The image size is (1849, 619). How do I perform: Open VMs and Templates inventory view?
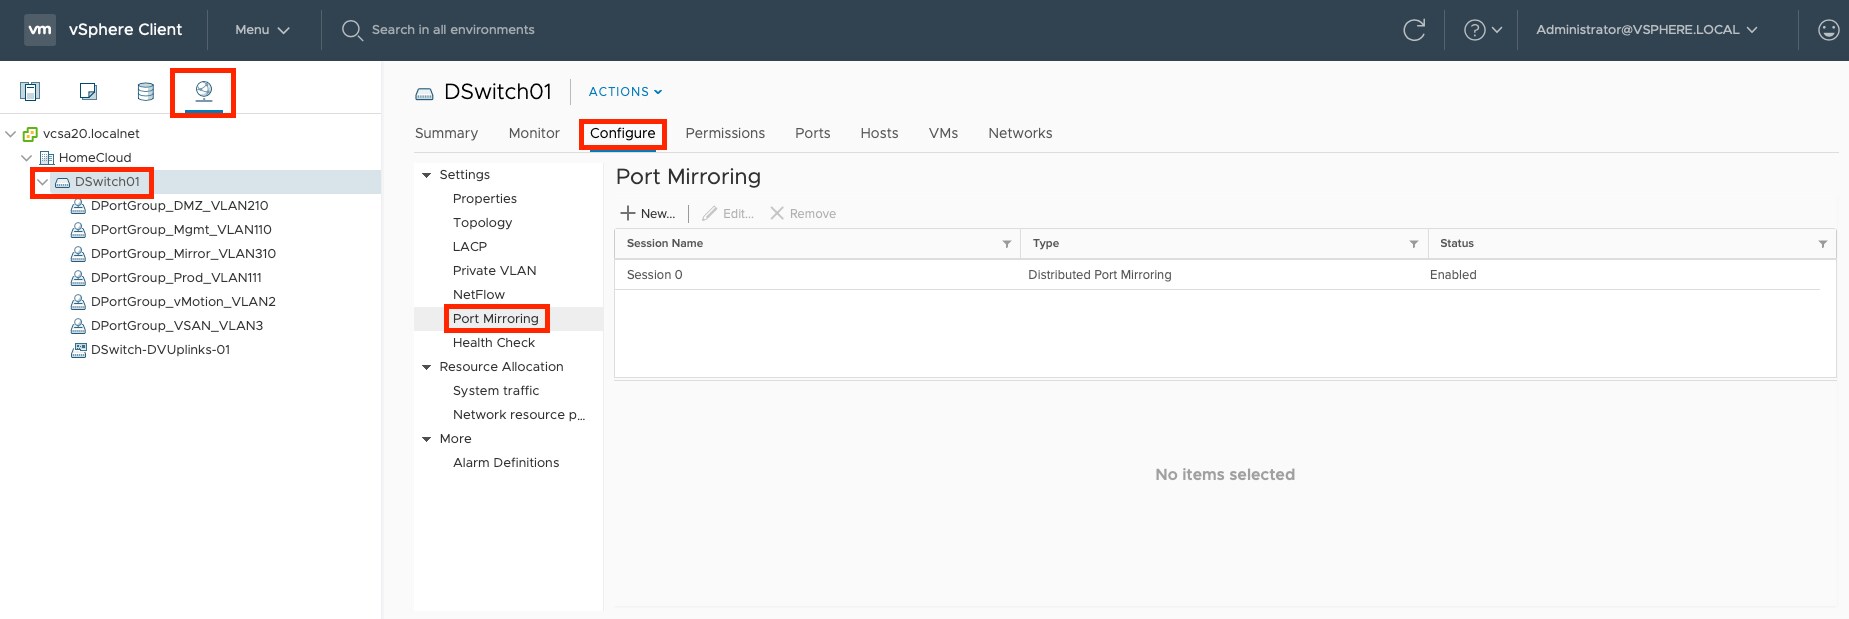[88, 92]
